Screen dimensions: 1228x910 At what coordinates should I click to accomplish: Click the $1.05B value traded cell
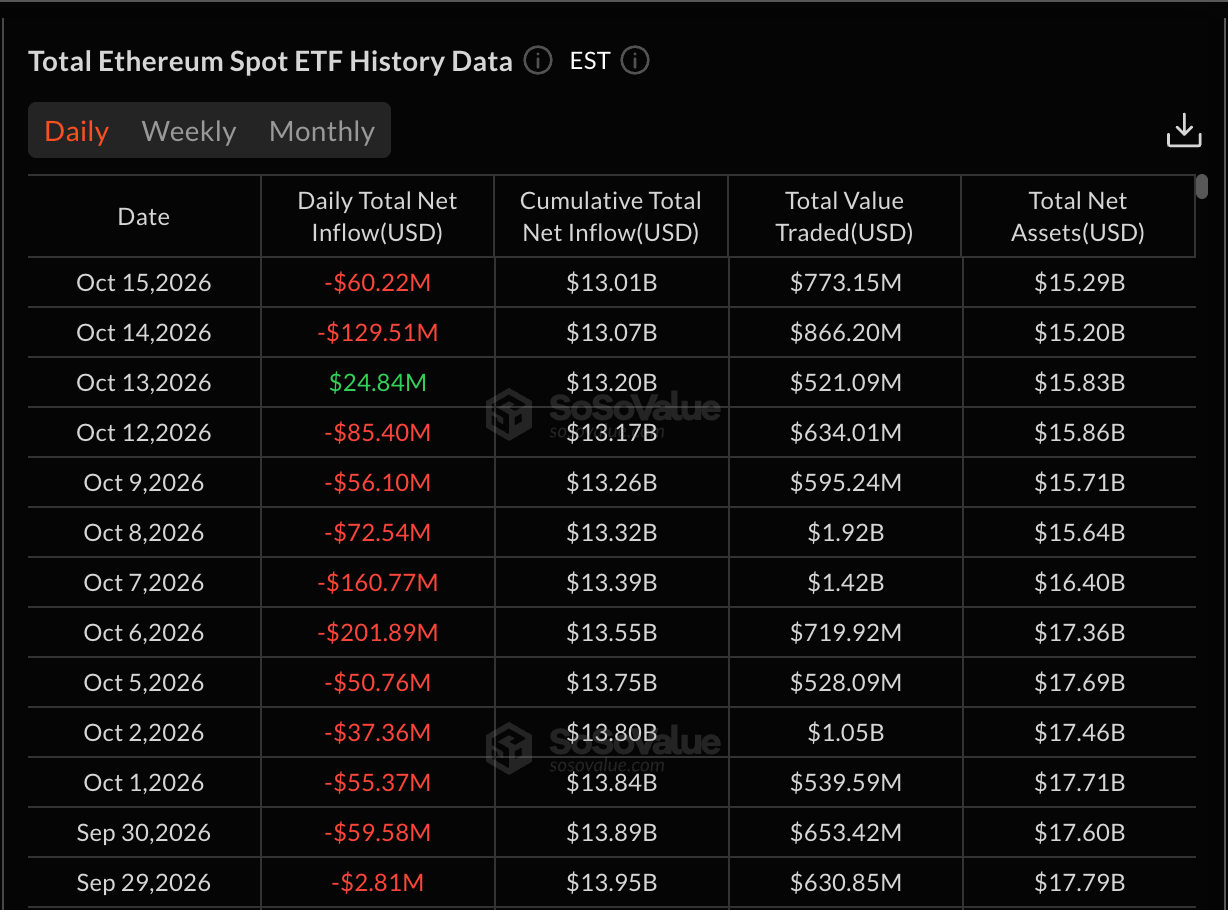[846, 733]
